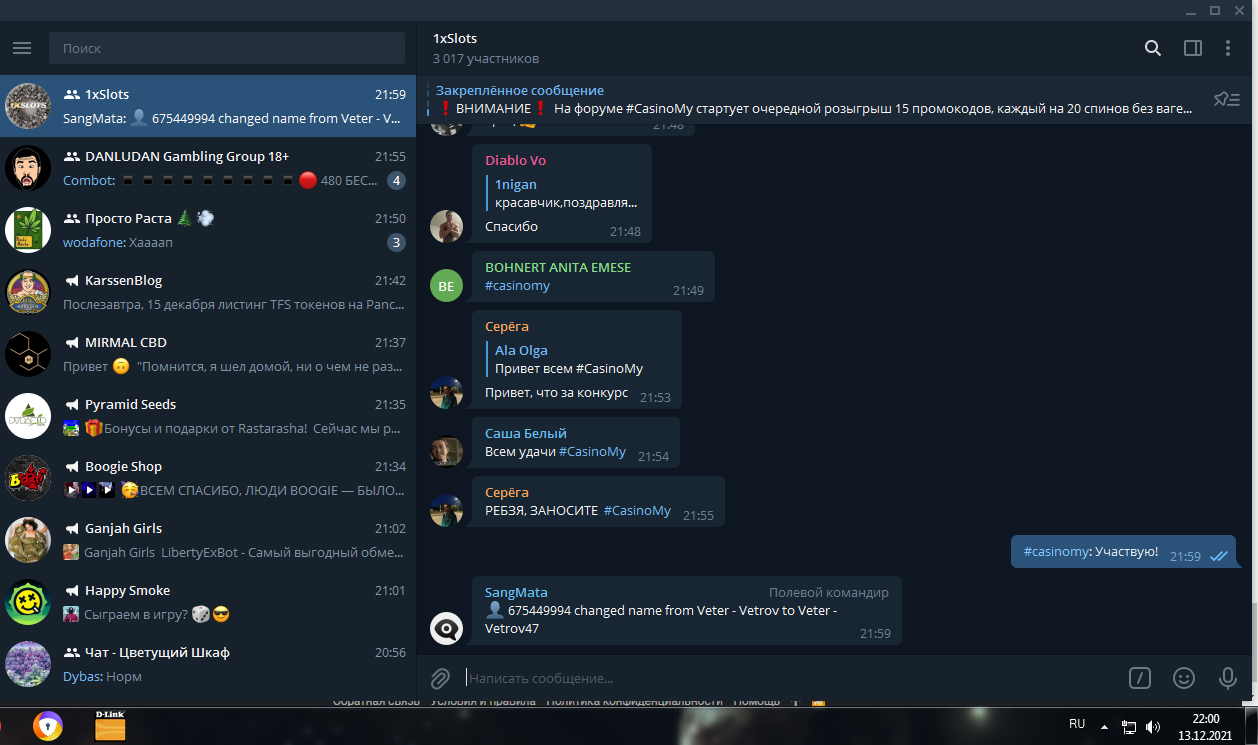This screenshot has height=745, width=1258.
Task: Open the KarssenBlog channel
Action: click(208, 292)
